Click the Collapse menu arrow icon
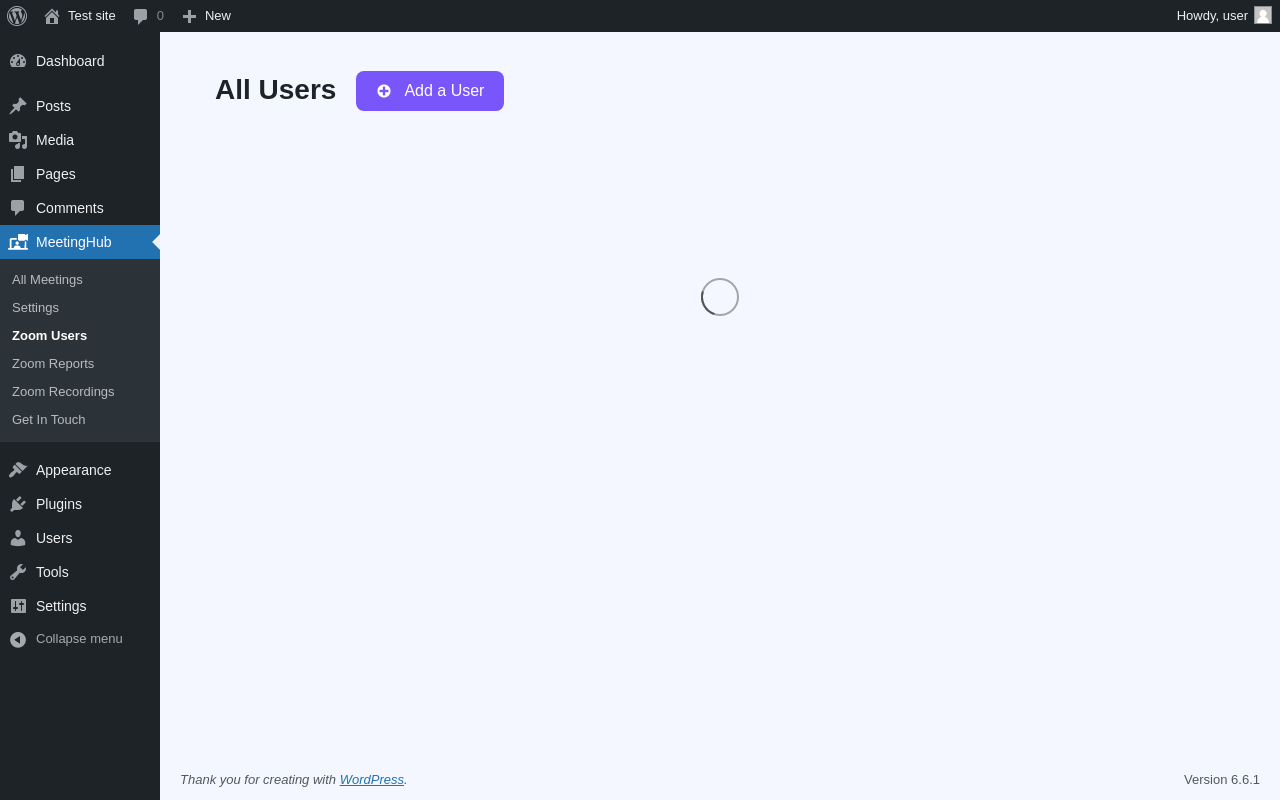 click(x=18, y=639)
